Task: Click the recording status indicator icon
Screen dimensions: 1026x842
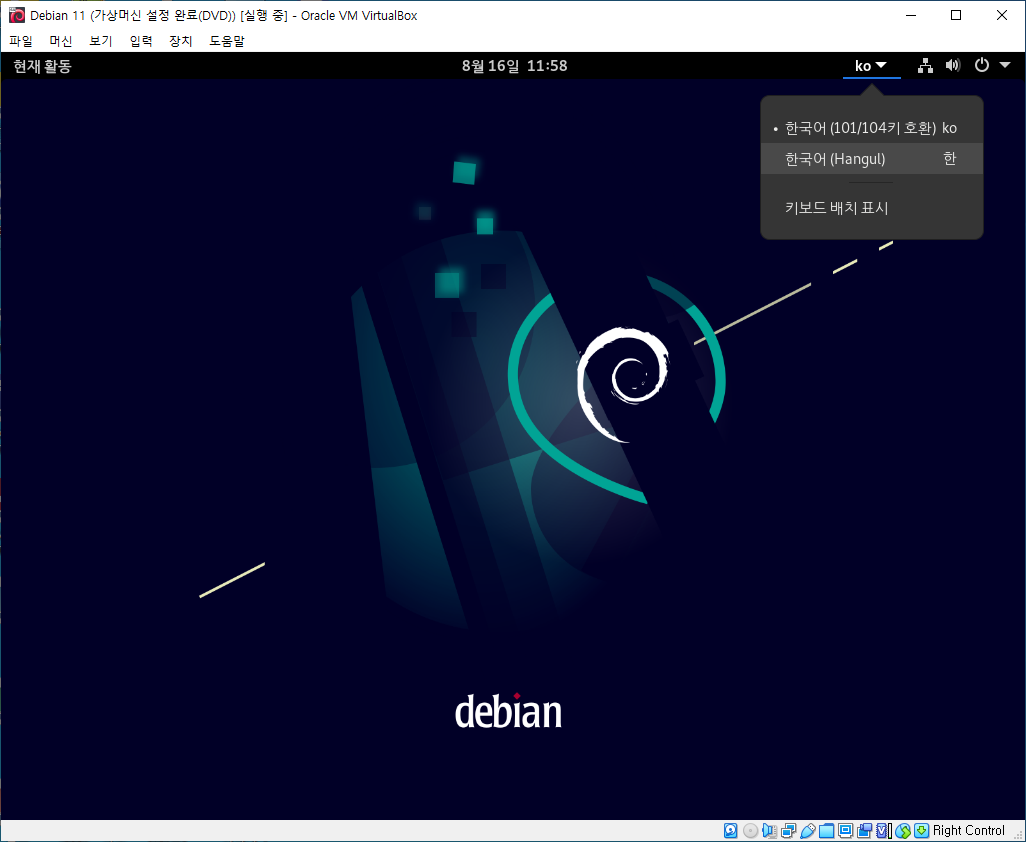Action: point(864,831)
